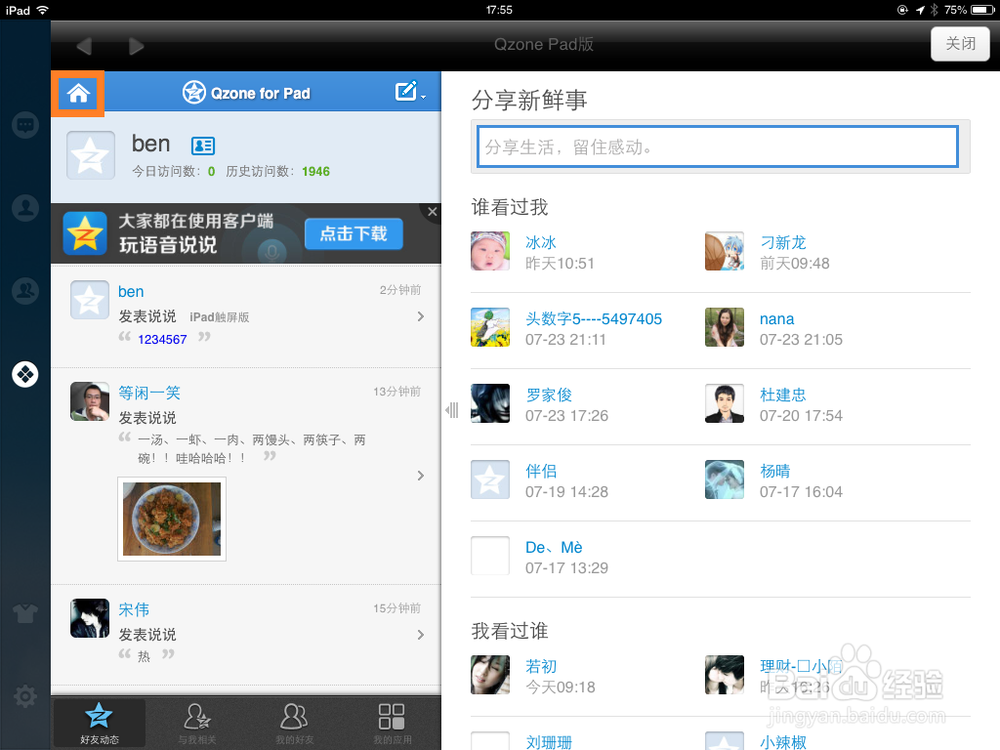Dismiss the voice message ad banner
This screenshot has width=1000, height=750.
432,212
